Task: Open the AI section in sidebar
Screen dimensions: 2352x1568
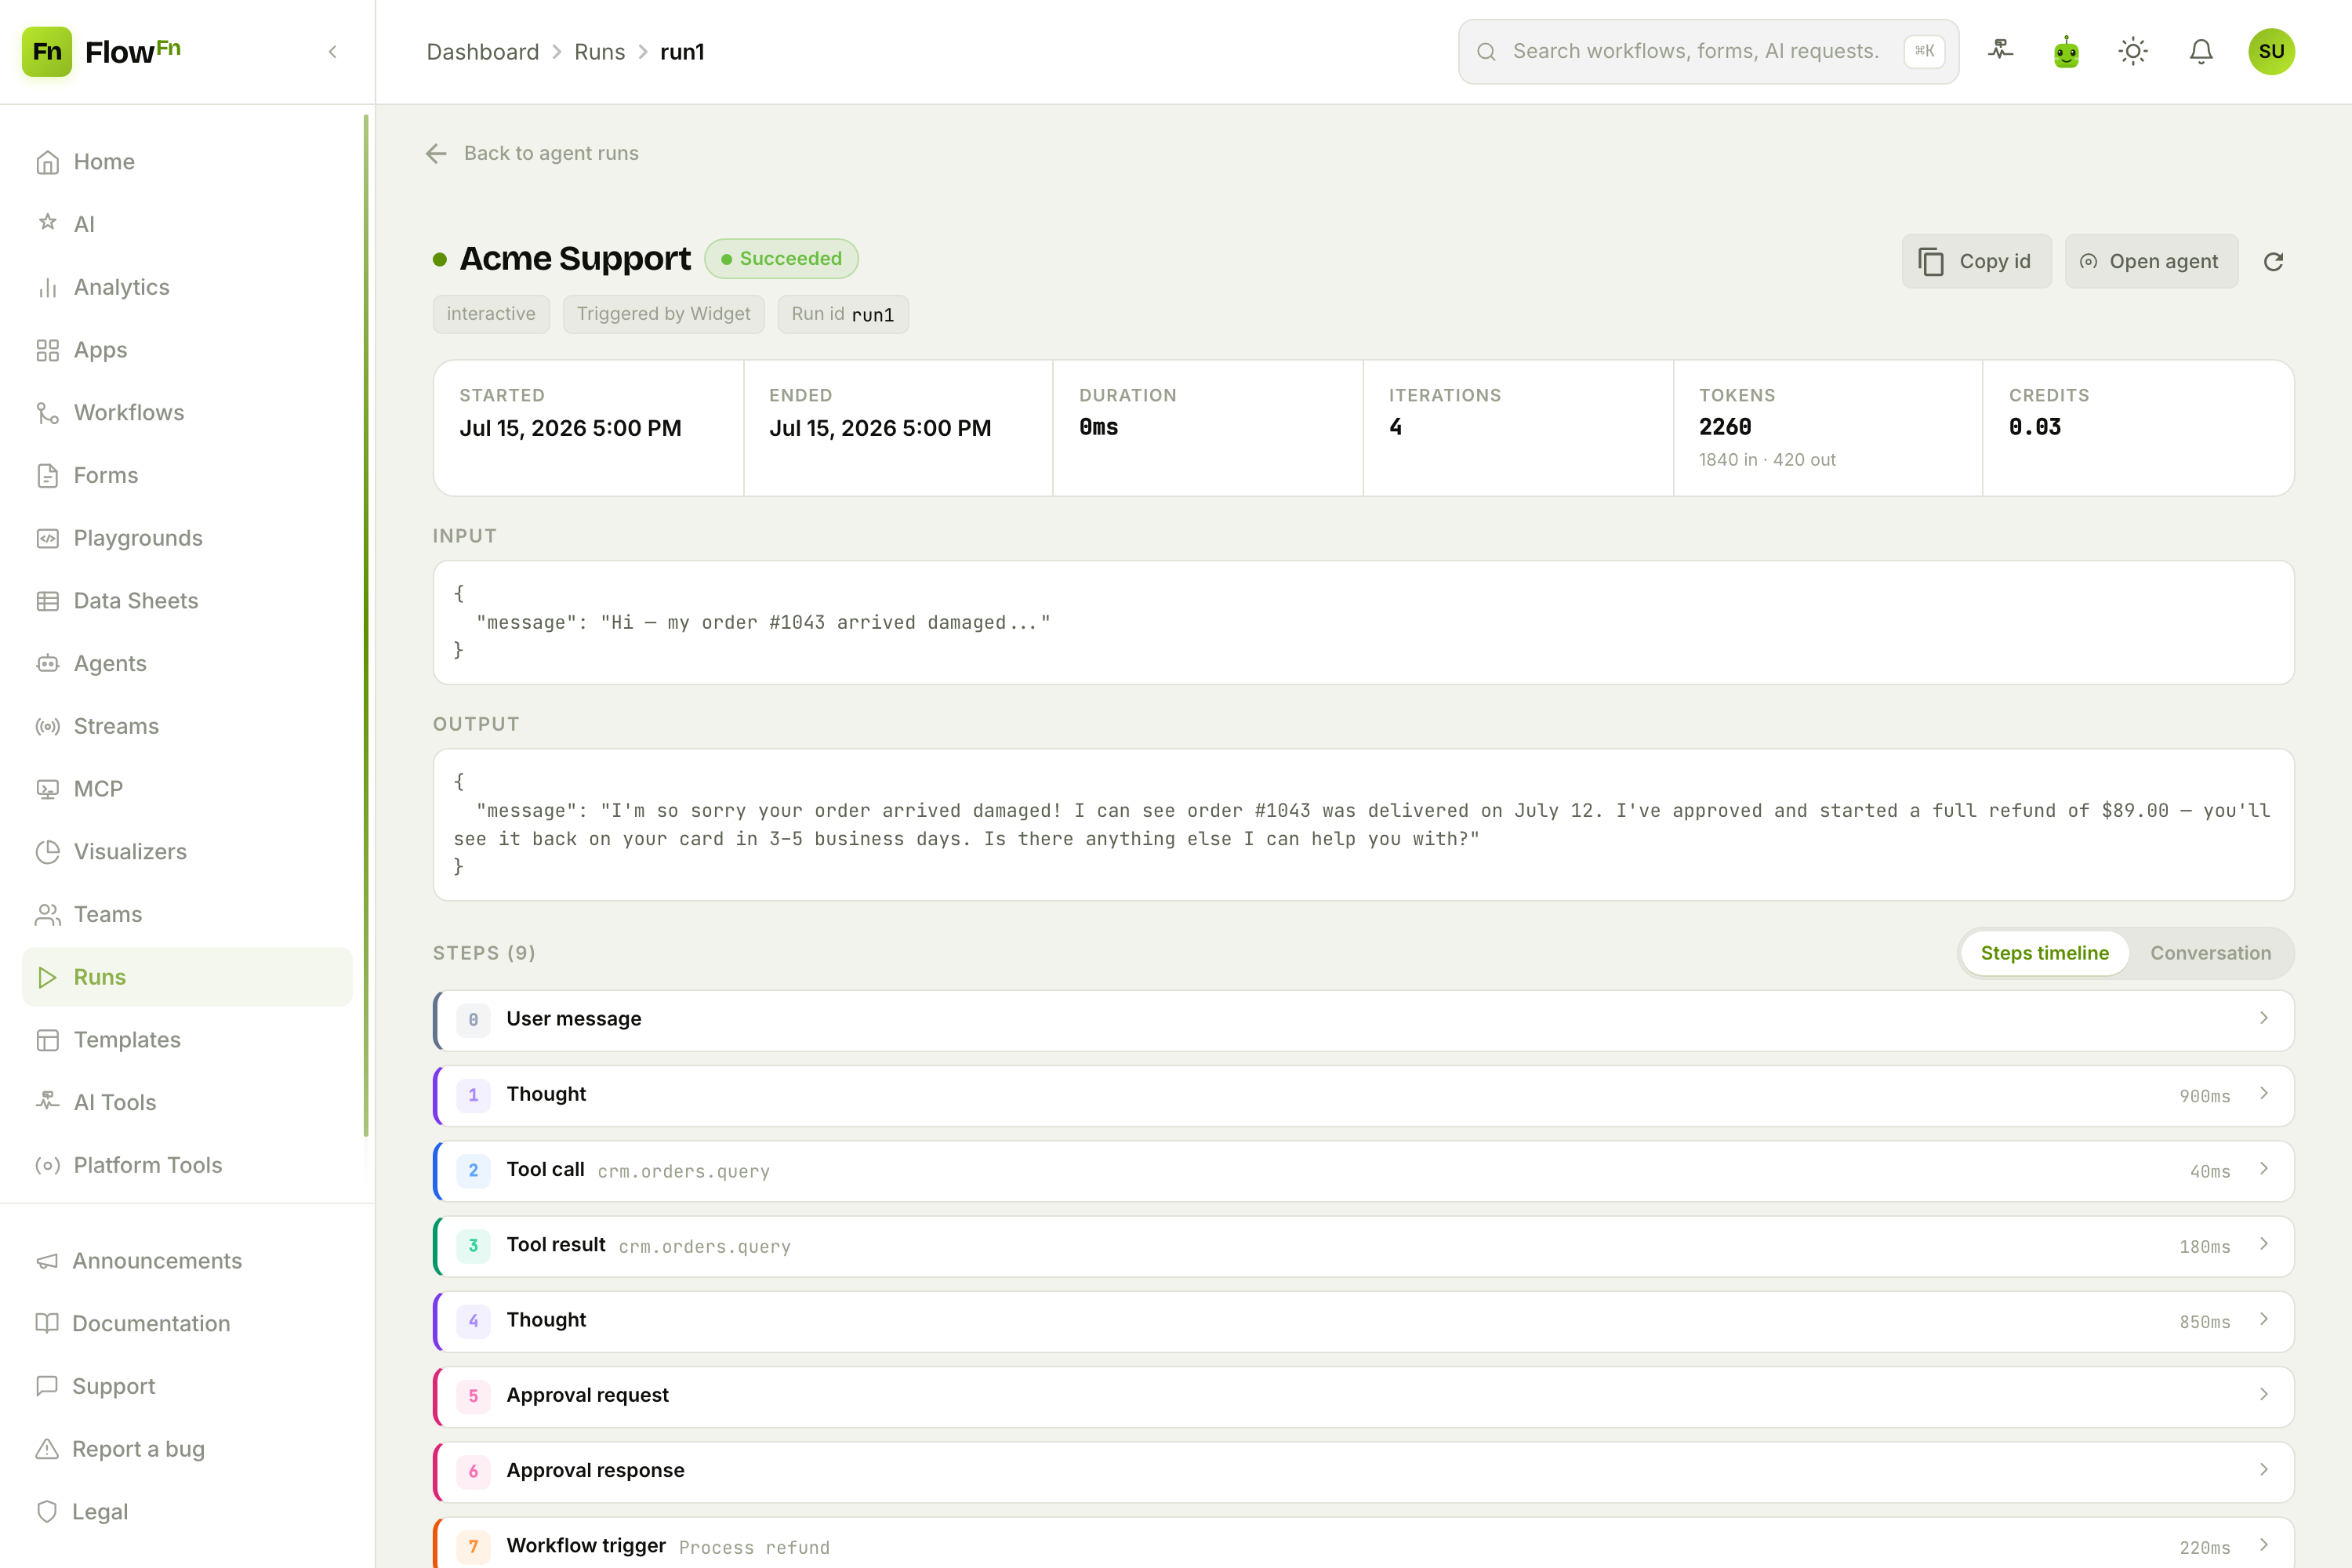Action: (187, 224)
